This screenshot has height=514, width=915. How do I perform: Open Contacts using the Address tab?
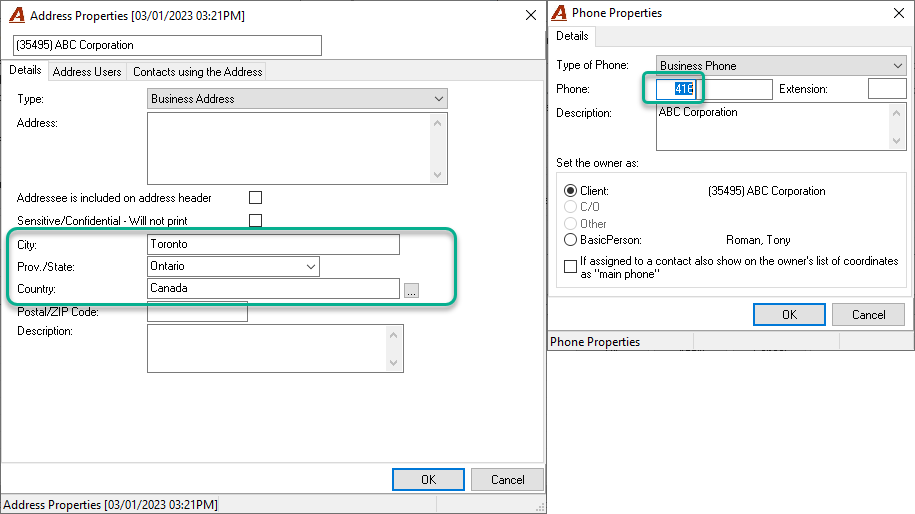197,72
